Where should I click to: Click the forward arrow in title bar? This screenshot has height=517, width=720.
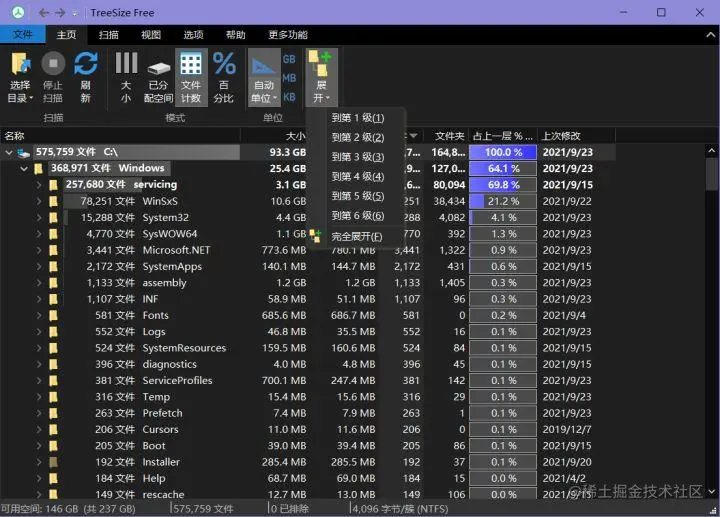coord(60,13)
